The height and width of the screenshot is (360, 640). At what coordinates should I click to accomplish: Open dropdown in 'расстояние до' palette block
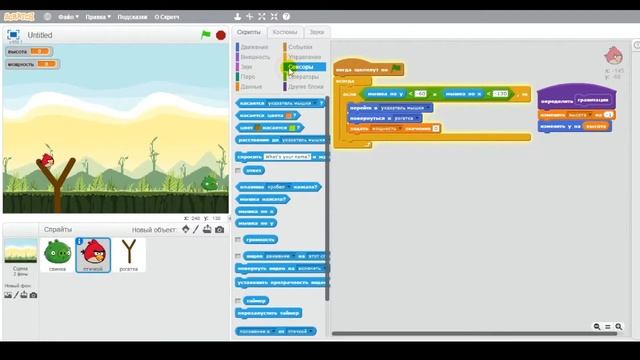coord(303,140)
